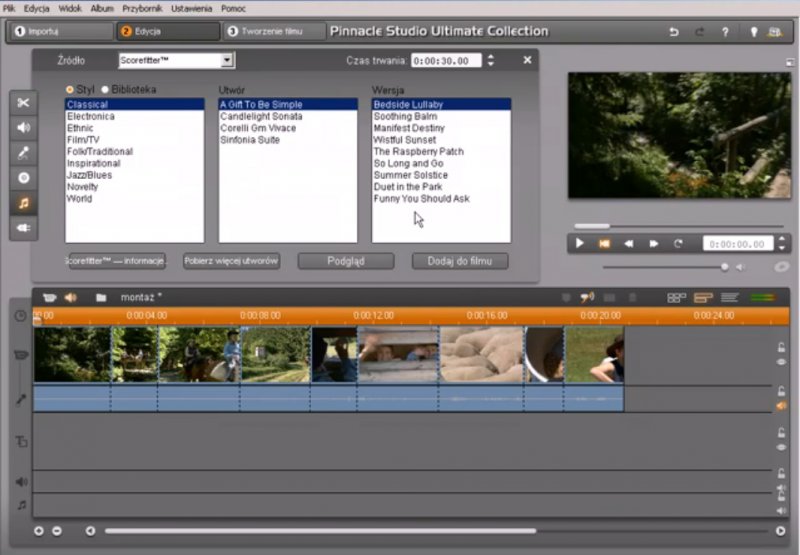Open the Przybornik menu
Image resolution: width=800 pixels, height=555 pixels.
tap(141, 8)
